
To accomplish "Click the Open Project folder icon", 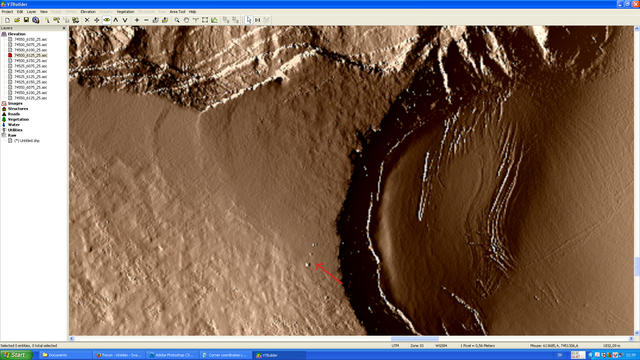I will (x=17, y=20).
